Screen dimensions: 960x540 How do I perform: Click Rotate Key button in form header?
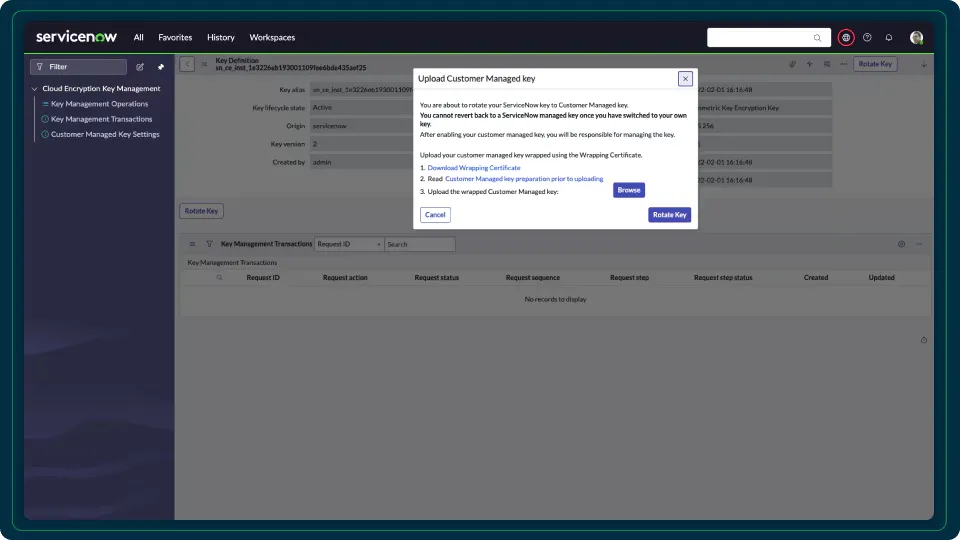(x=875, y=64)
